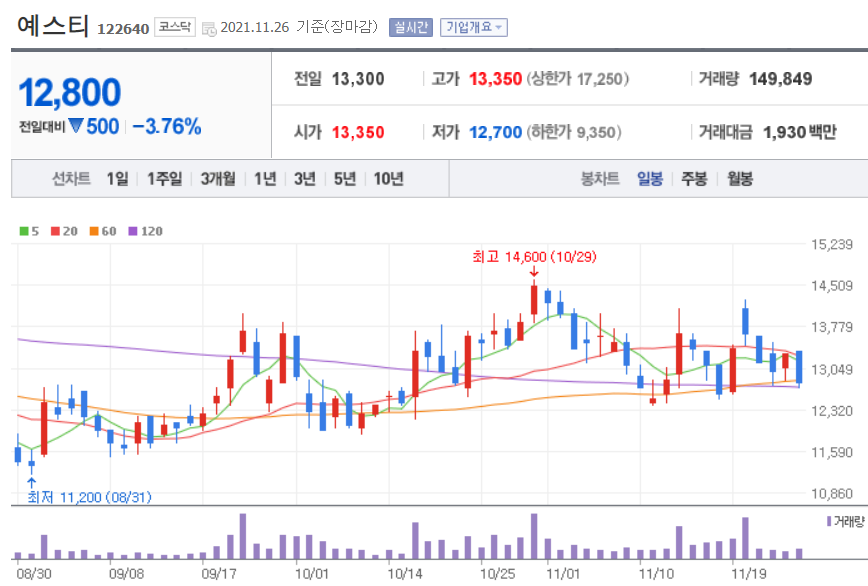The image size is (868, 586).
Task: Switch to 일봉 daily candle chart
Action: 650,179
